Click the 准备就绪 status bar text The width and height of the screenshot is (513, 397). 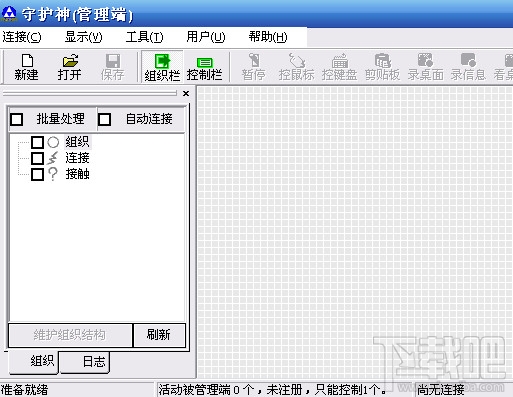pyautogui.click(x=24, y=390)
